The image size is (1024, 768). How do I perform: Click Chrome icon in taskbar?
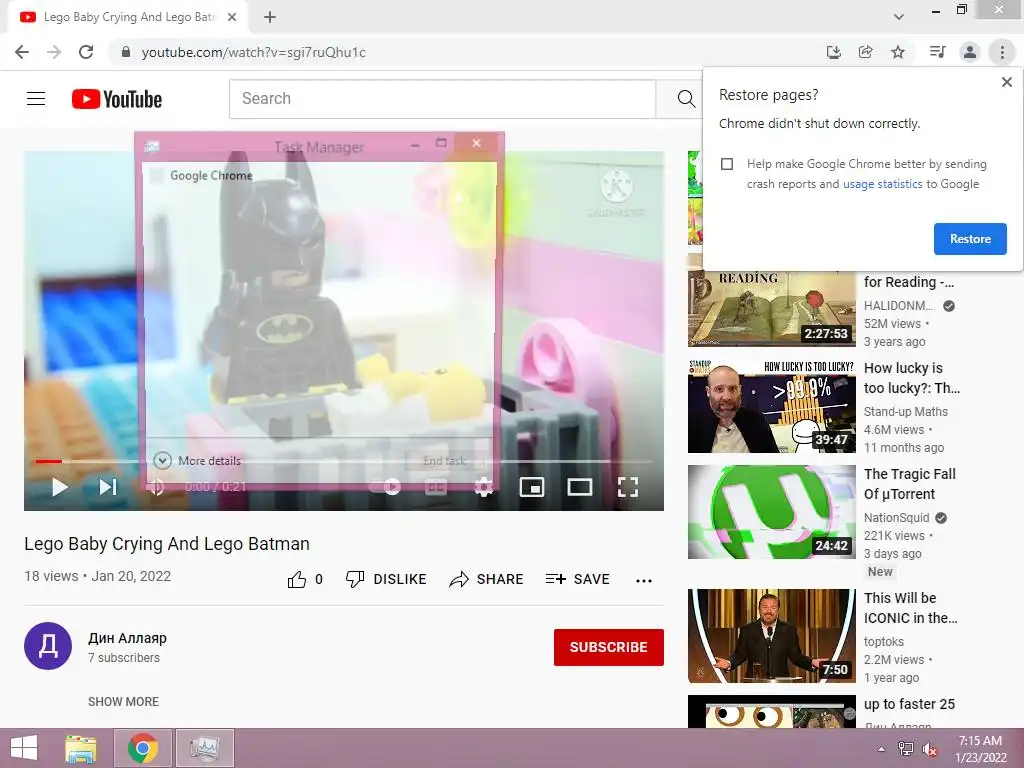point(143,748)
